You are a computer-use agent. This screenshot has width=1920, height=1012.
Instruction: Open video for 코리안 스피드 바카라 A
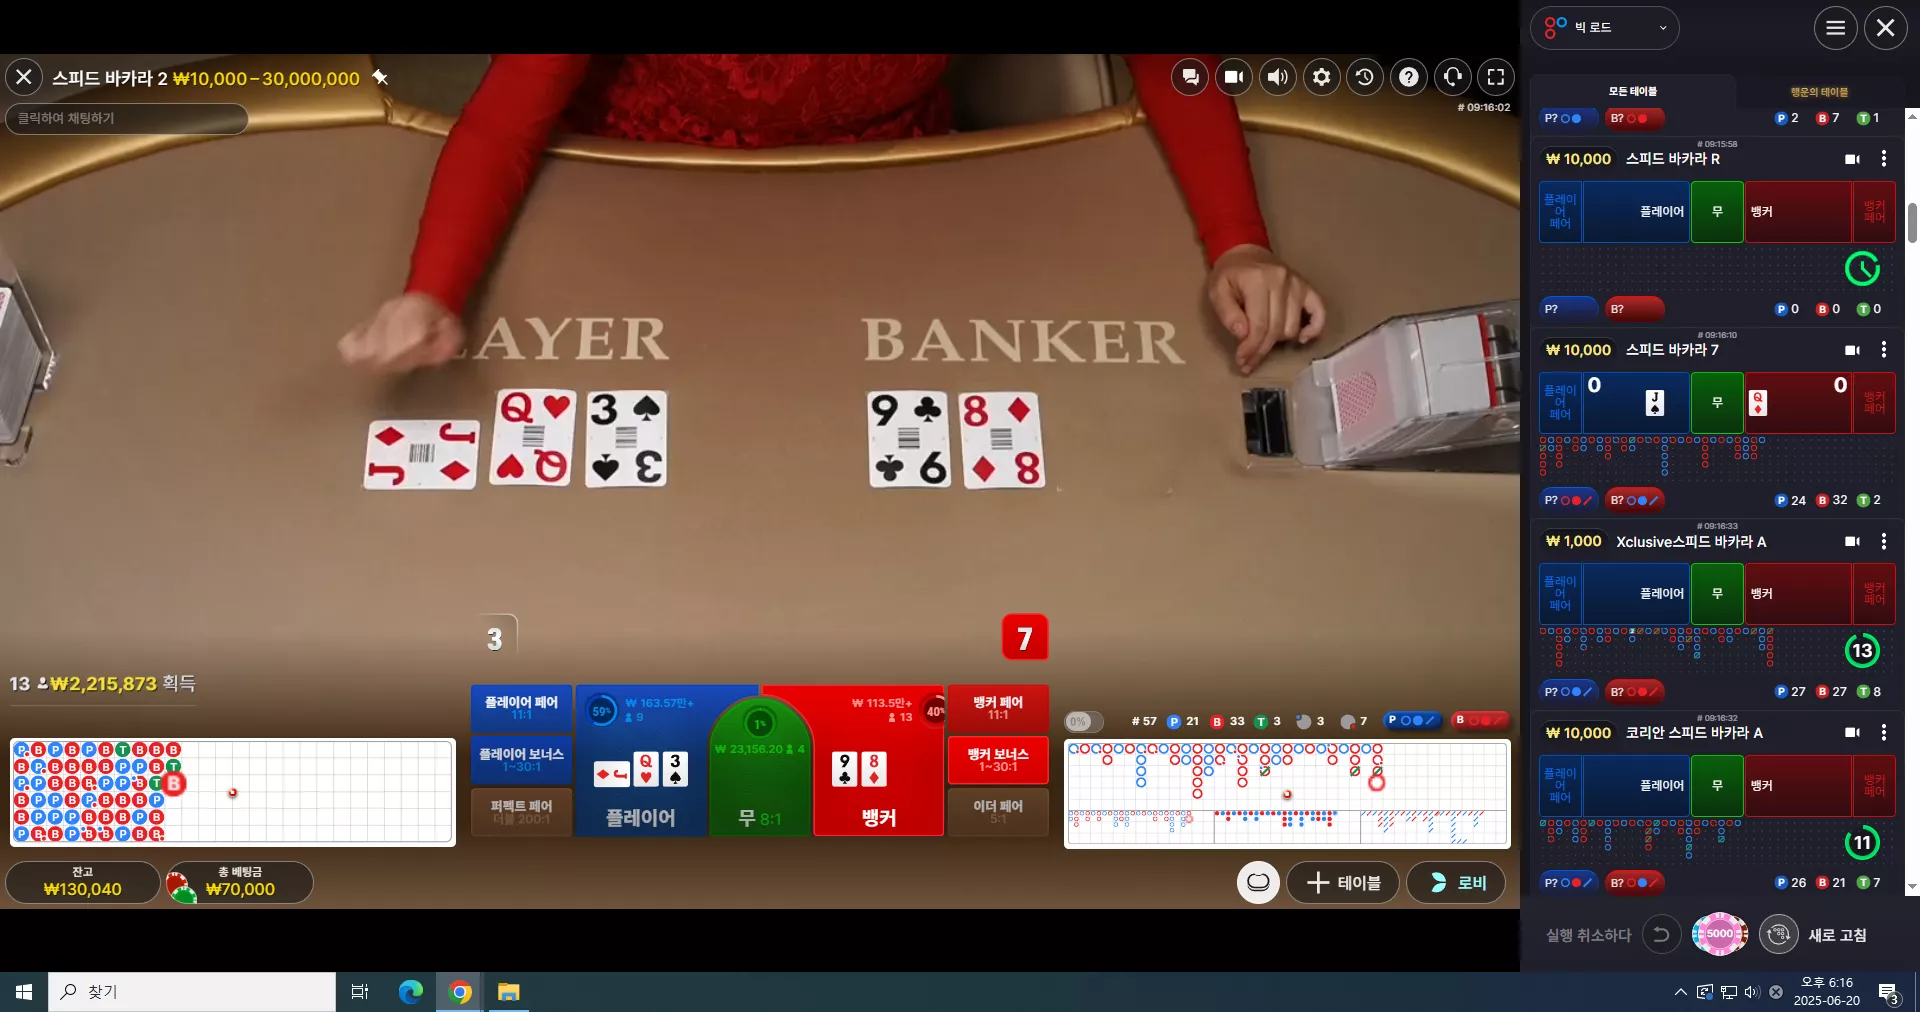pyautogui.click(x=1852, y=732)
